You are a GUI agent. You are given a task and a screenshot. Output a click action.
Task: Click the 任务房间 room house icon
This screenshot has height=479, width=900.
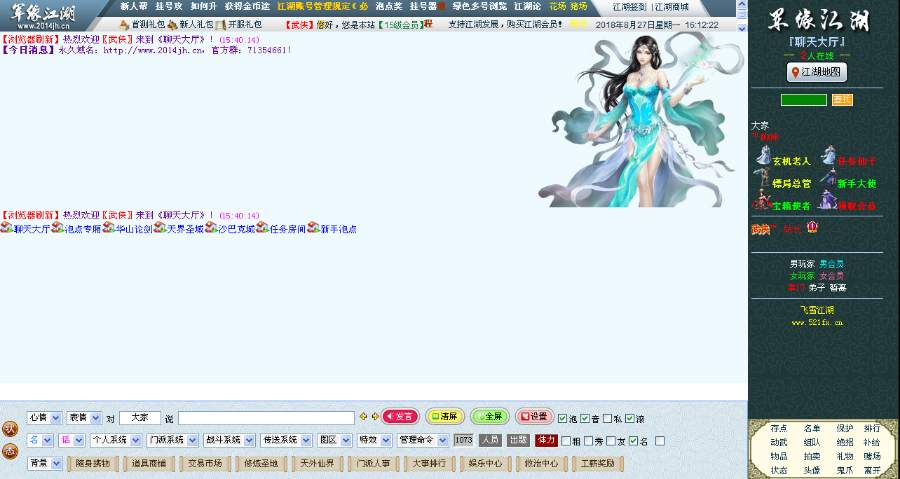(262, 228)
